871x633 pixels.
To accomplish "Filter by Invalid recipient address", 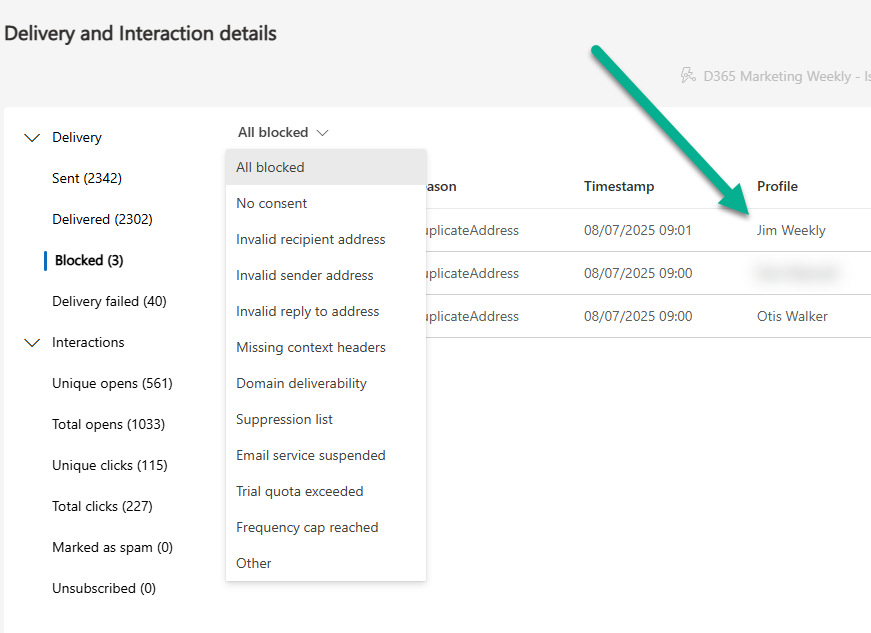I will pos(311,239).
